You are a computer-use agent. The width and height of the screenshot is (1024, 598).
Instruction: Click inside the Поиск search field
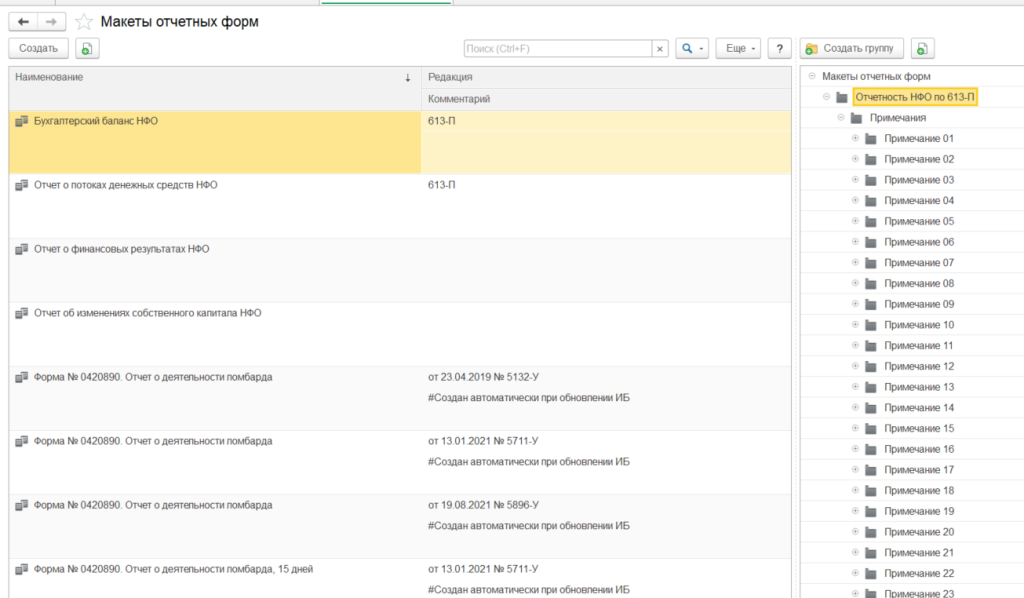[558, 48]
